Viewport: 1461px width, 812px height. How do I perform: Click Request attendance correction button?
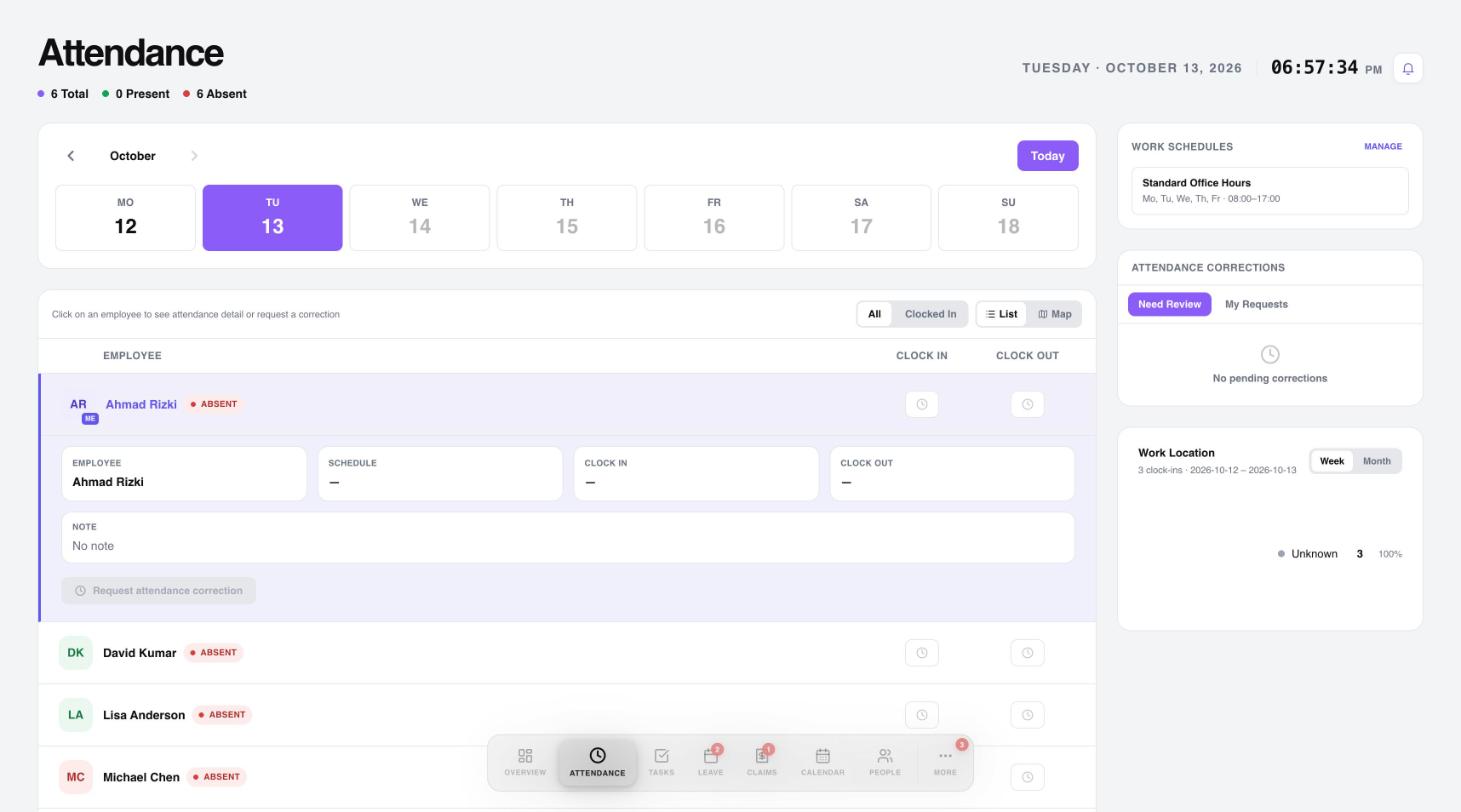[x=158, y=591]
